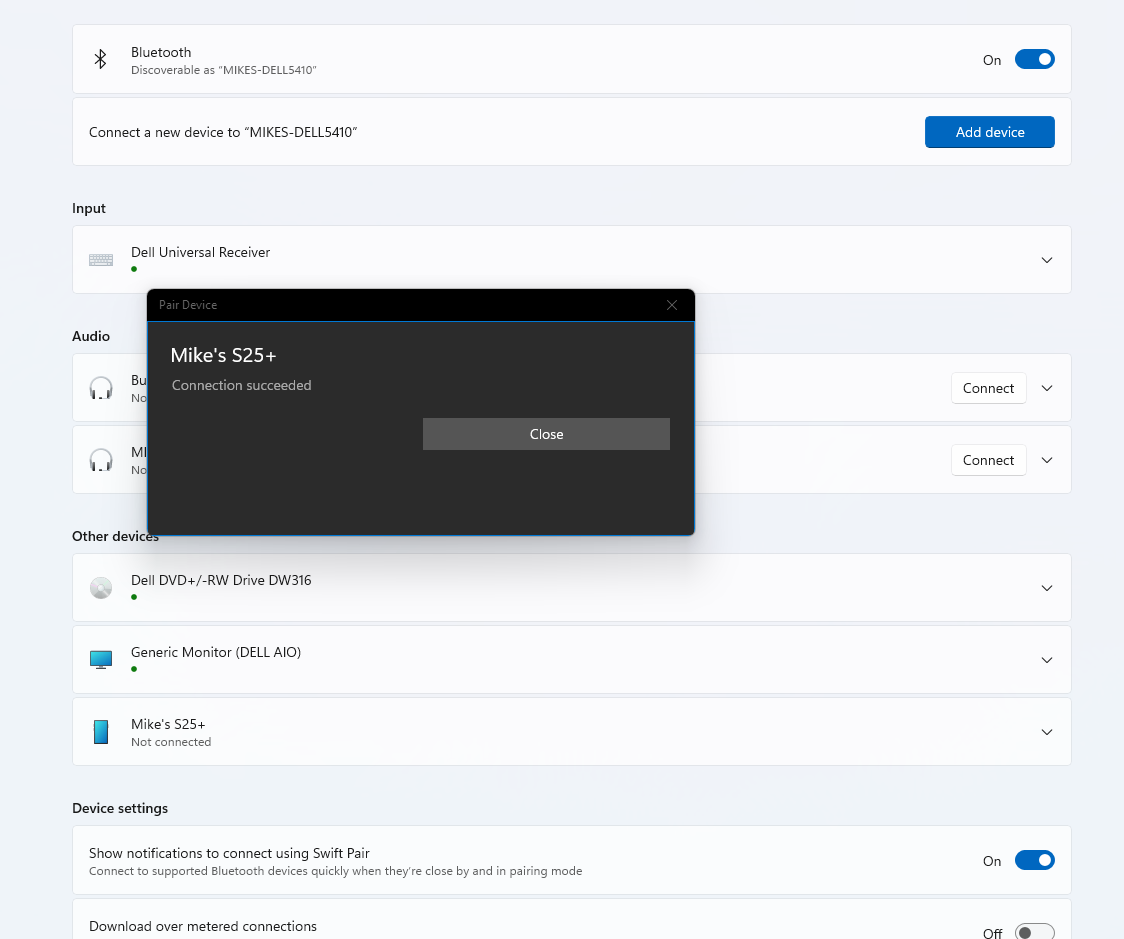Toggle Download over metered connections switch
The height and width of the screenshot is (939, 1124).
[x=1034, y=933]
